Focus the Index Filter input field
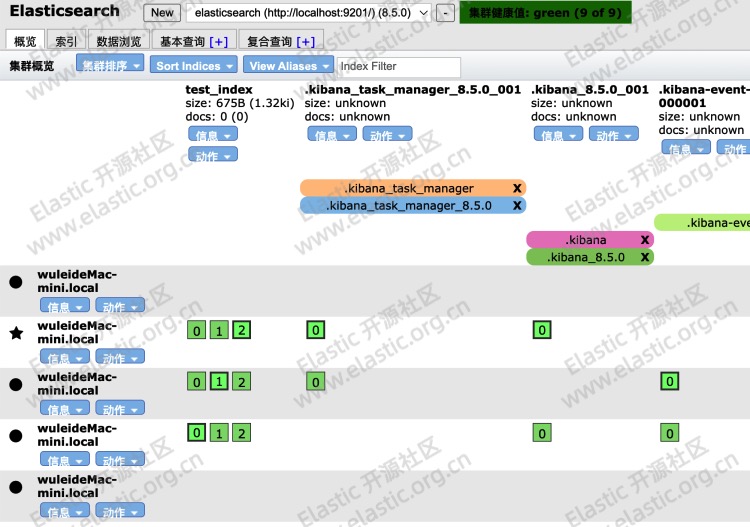Image resolution: width=750 pixels, height=527 pixels. click(x=399, y=66)
